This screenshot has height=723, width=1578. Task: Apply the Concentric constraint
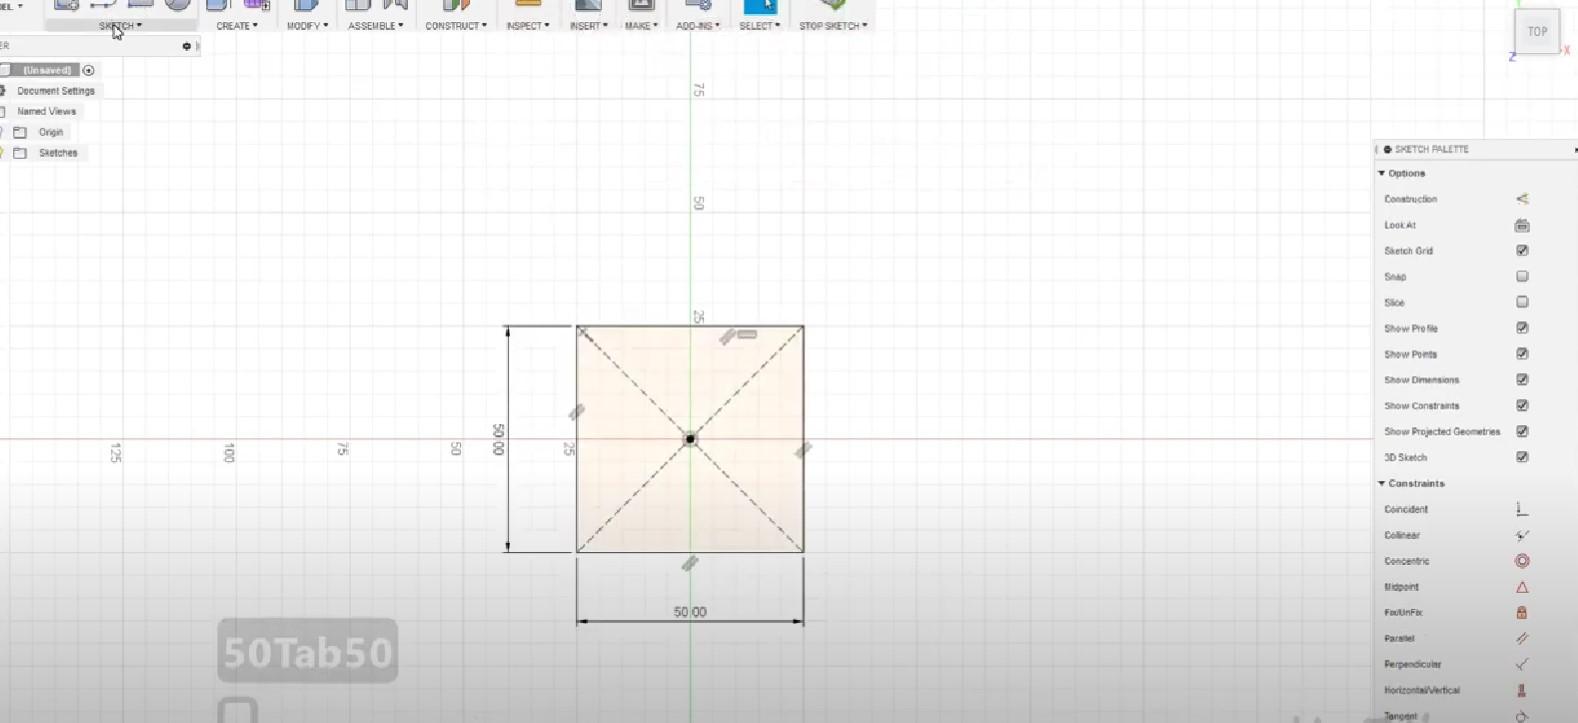1522,561
